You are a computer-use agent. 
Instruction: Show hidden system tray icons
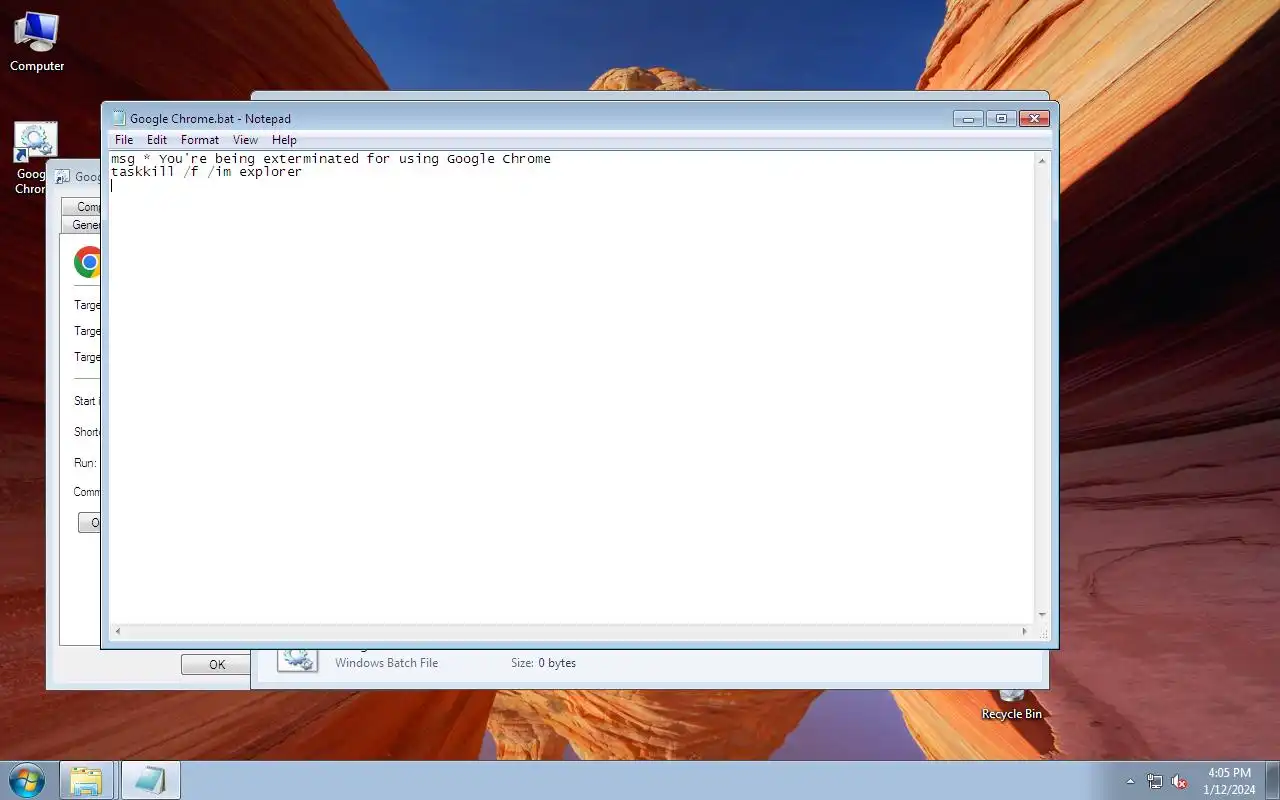(x=1131, y=781)
